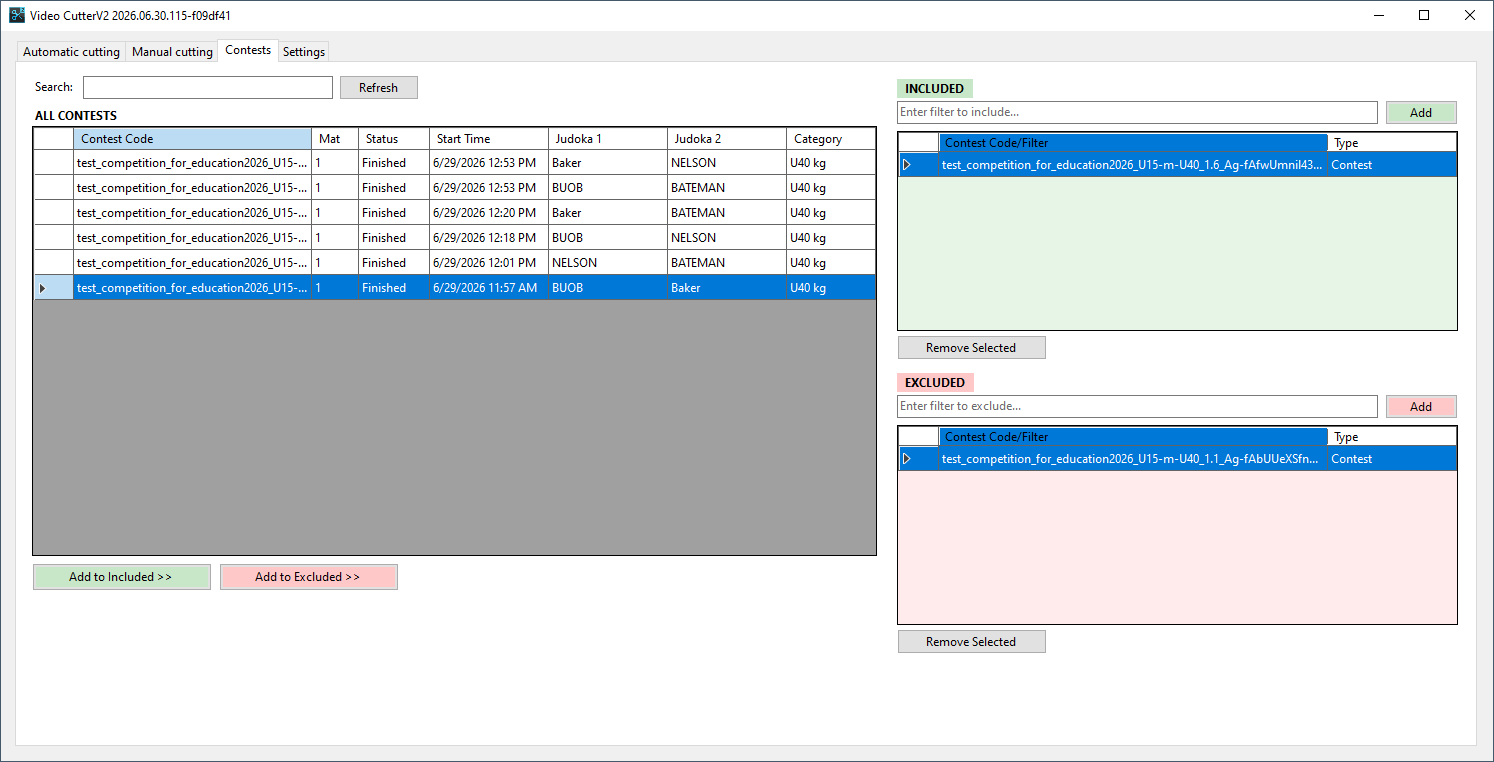This screenshot has width=1494, height=762.
Task: Maximize the Video Cutter window
Action: [1424, 15]
